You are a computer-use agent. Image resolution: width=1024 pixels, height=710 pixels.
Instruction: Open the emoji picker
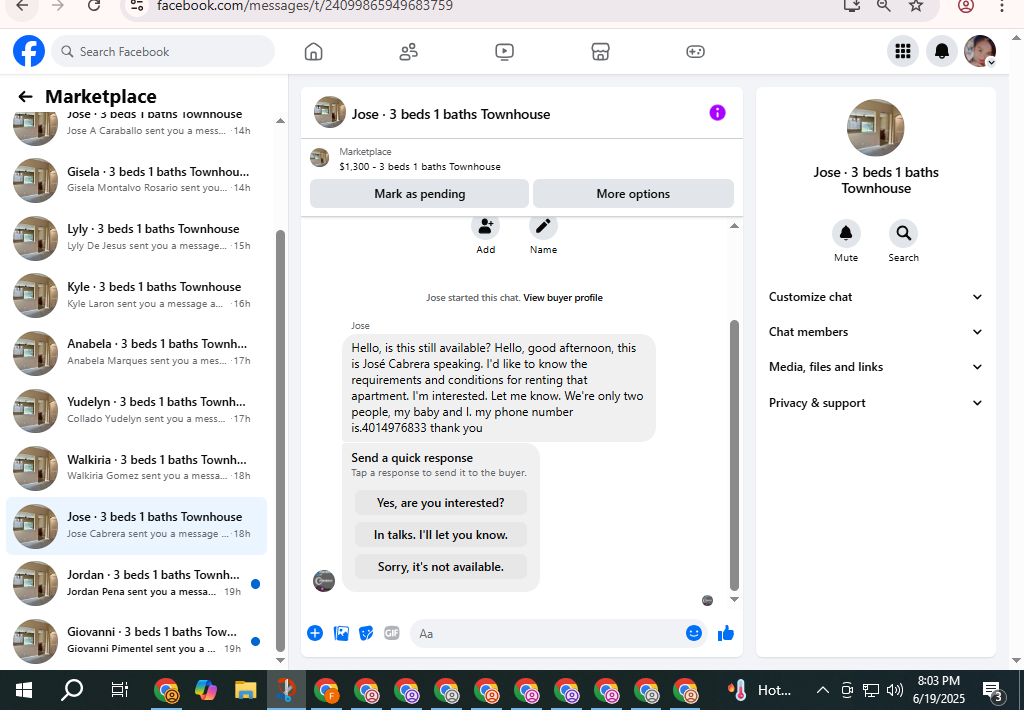694,633
